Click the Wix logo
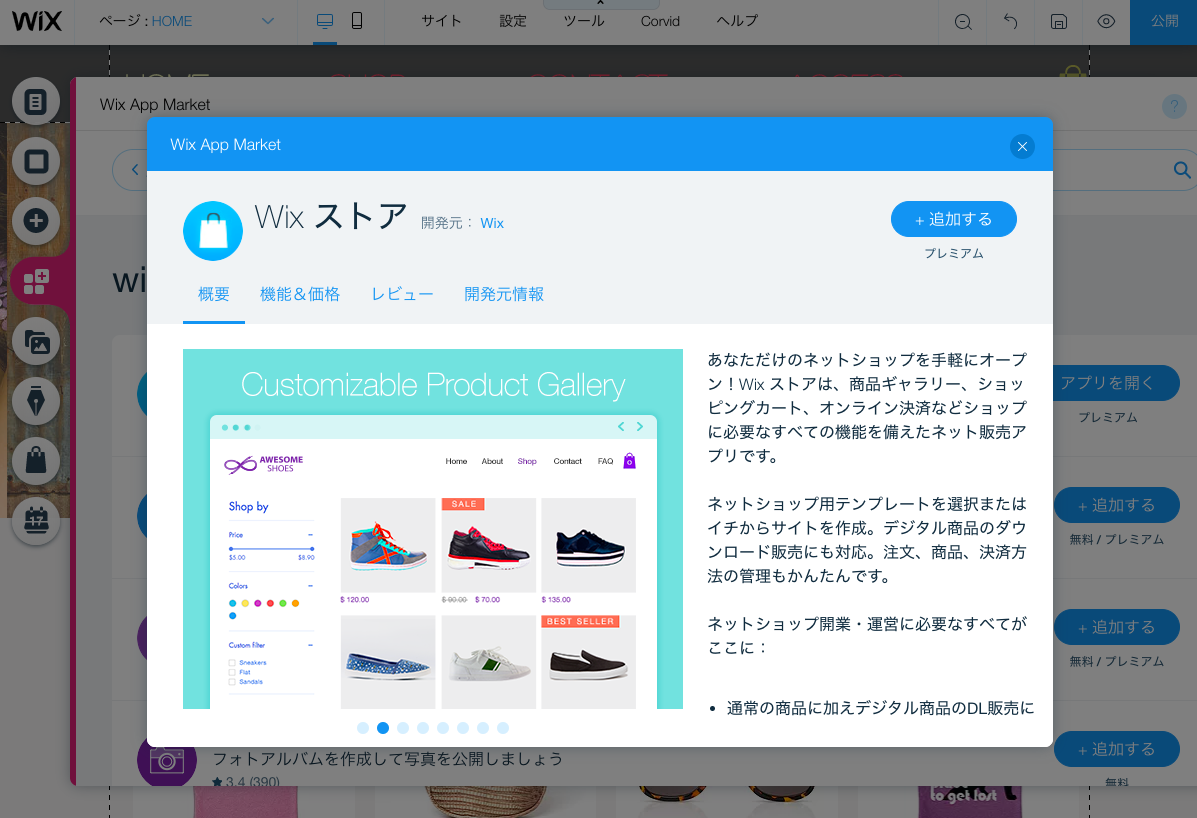The width and height of the screenshot is (1197, 818). click(x=37, y=21)
